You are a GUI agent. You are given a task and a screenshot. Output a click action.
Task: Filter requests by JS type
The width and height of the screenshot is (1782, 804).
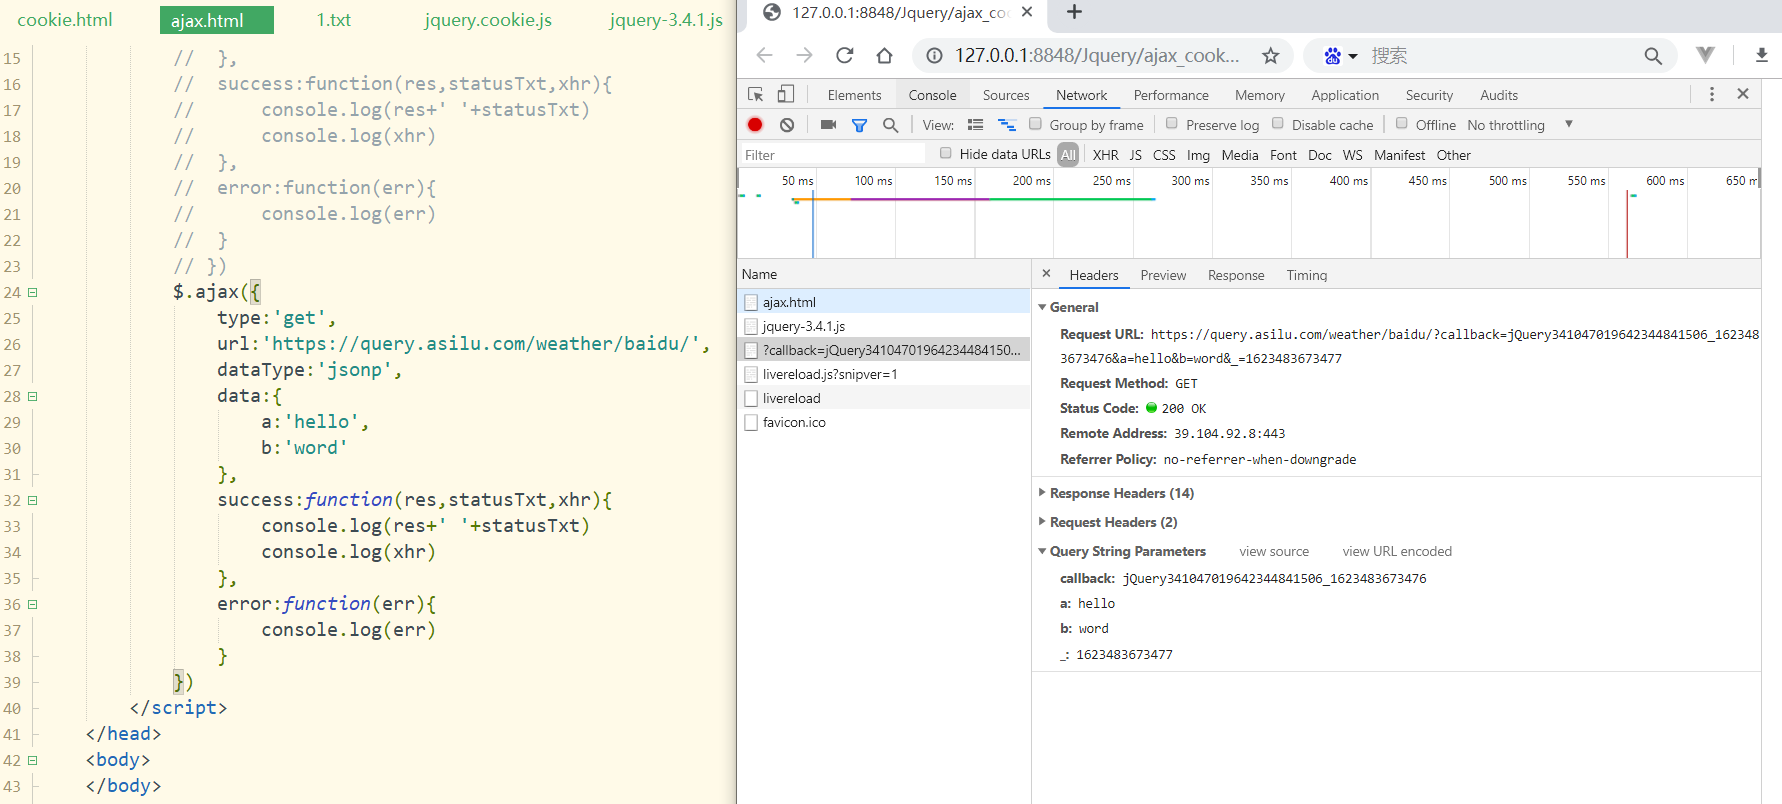pos(1136,155)
